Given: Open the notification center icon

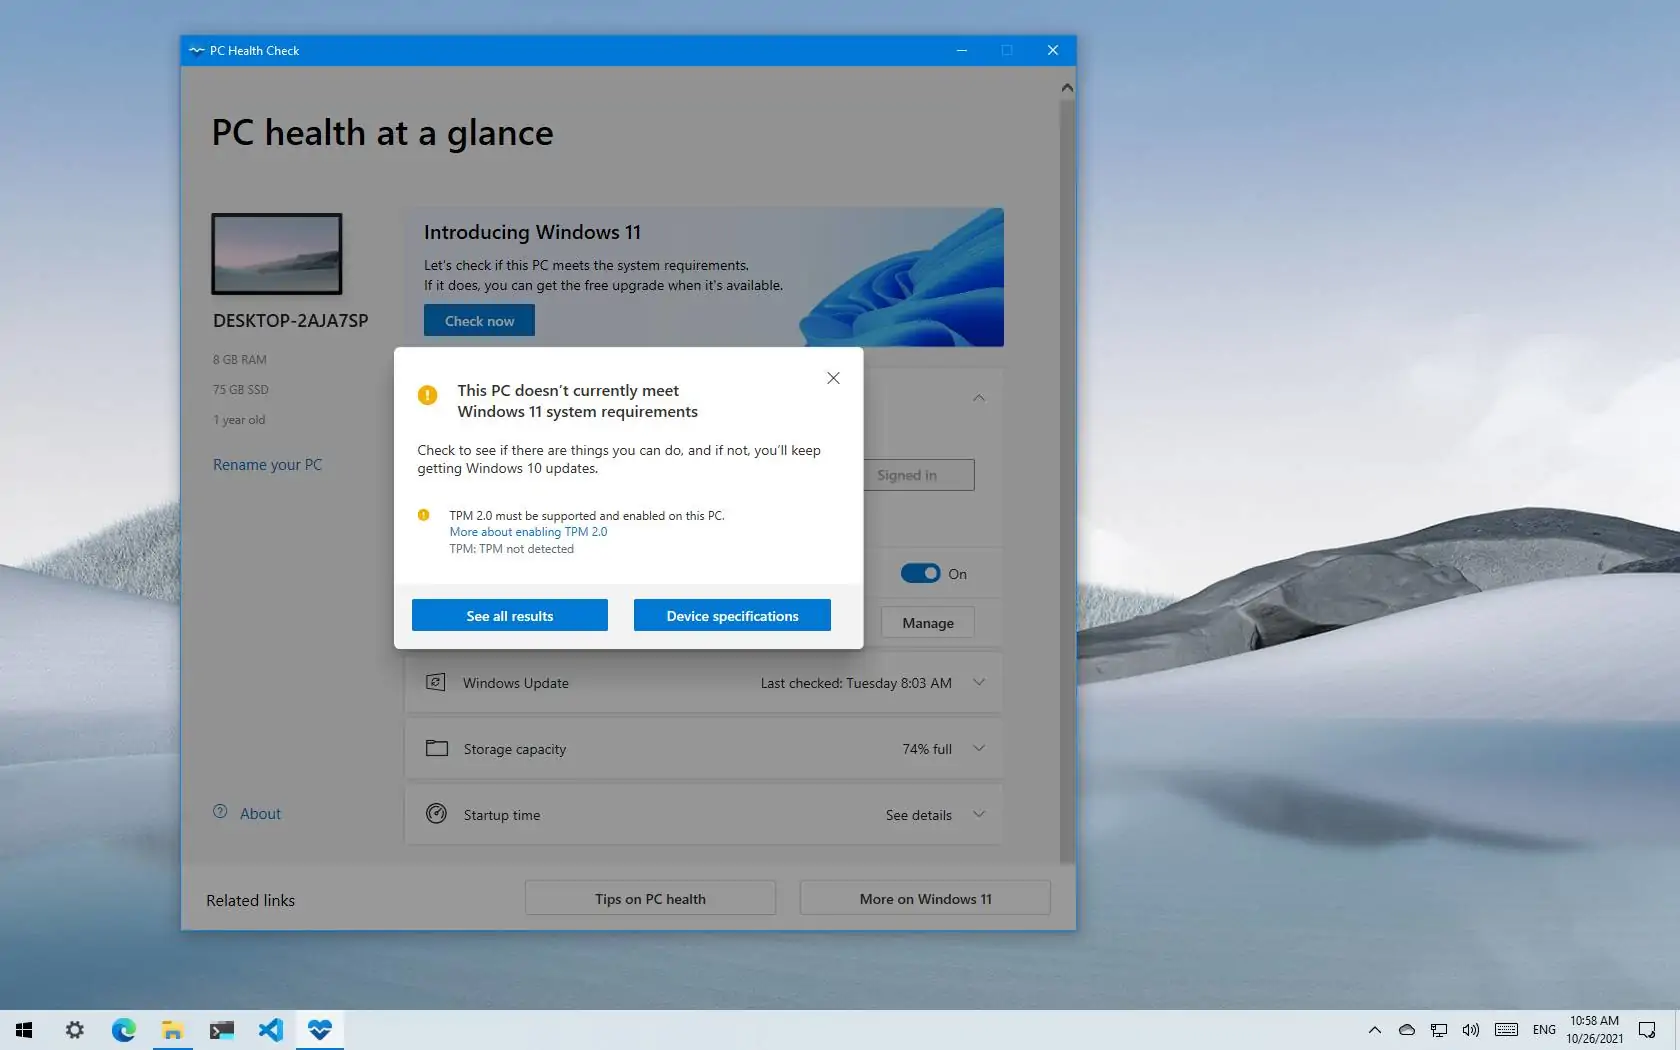Looking at the screenshot, I should click(x=1647, y=1030).
